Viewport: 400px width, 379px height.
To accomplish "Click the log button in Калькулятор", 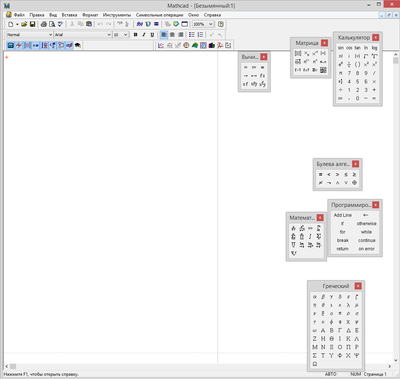I will click(374, 48).
